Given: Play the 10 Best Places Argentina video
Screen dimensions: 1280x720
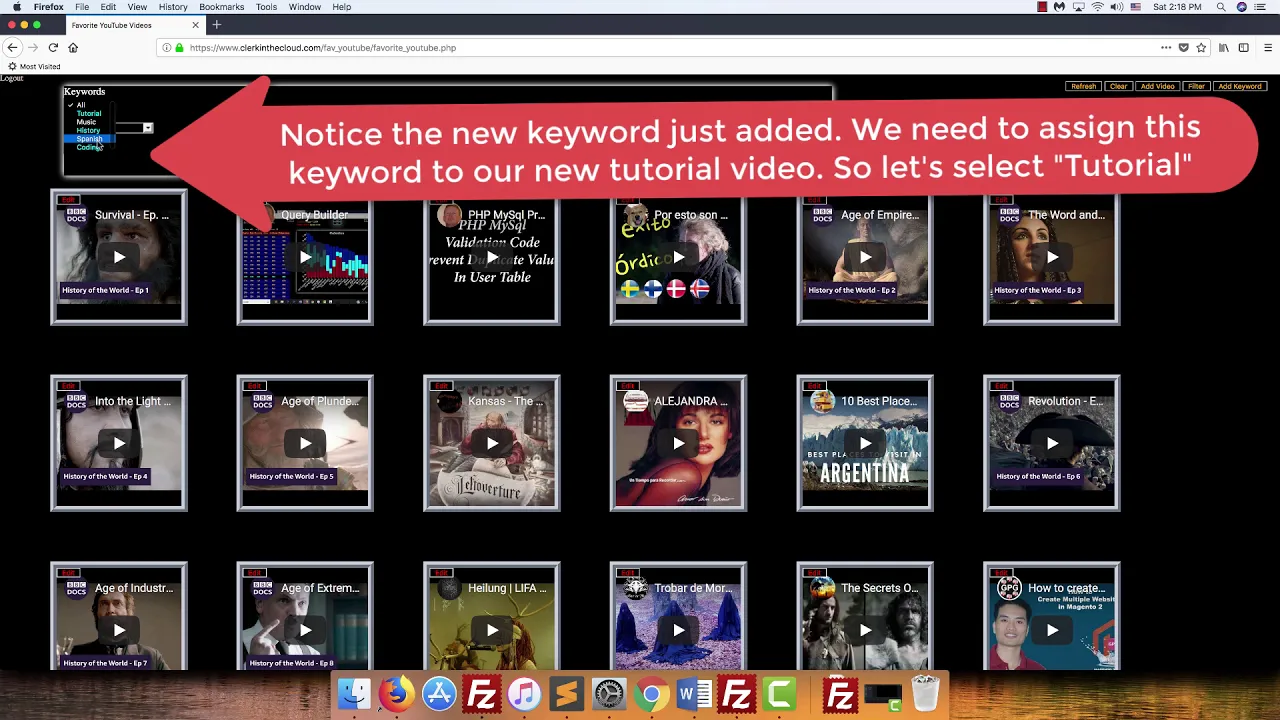Looking at the screenshot, I should pos(865,443).
